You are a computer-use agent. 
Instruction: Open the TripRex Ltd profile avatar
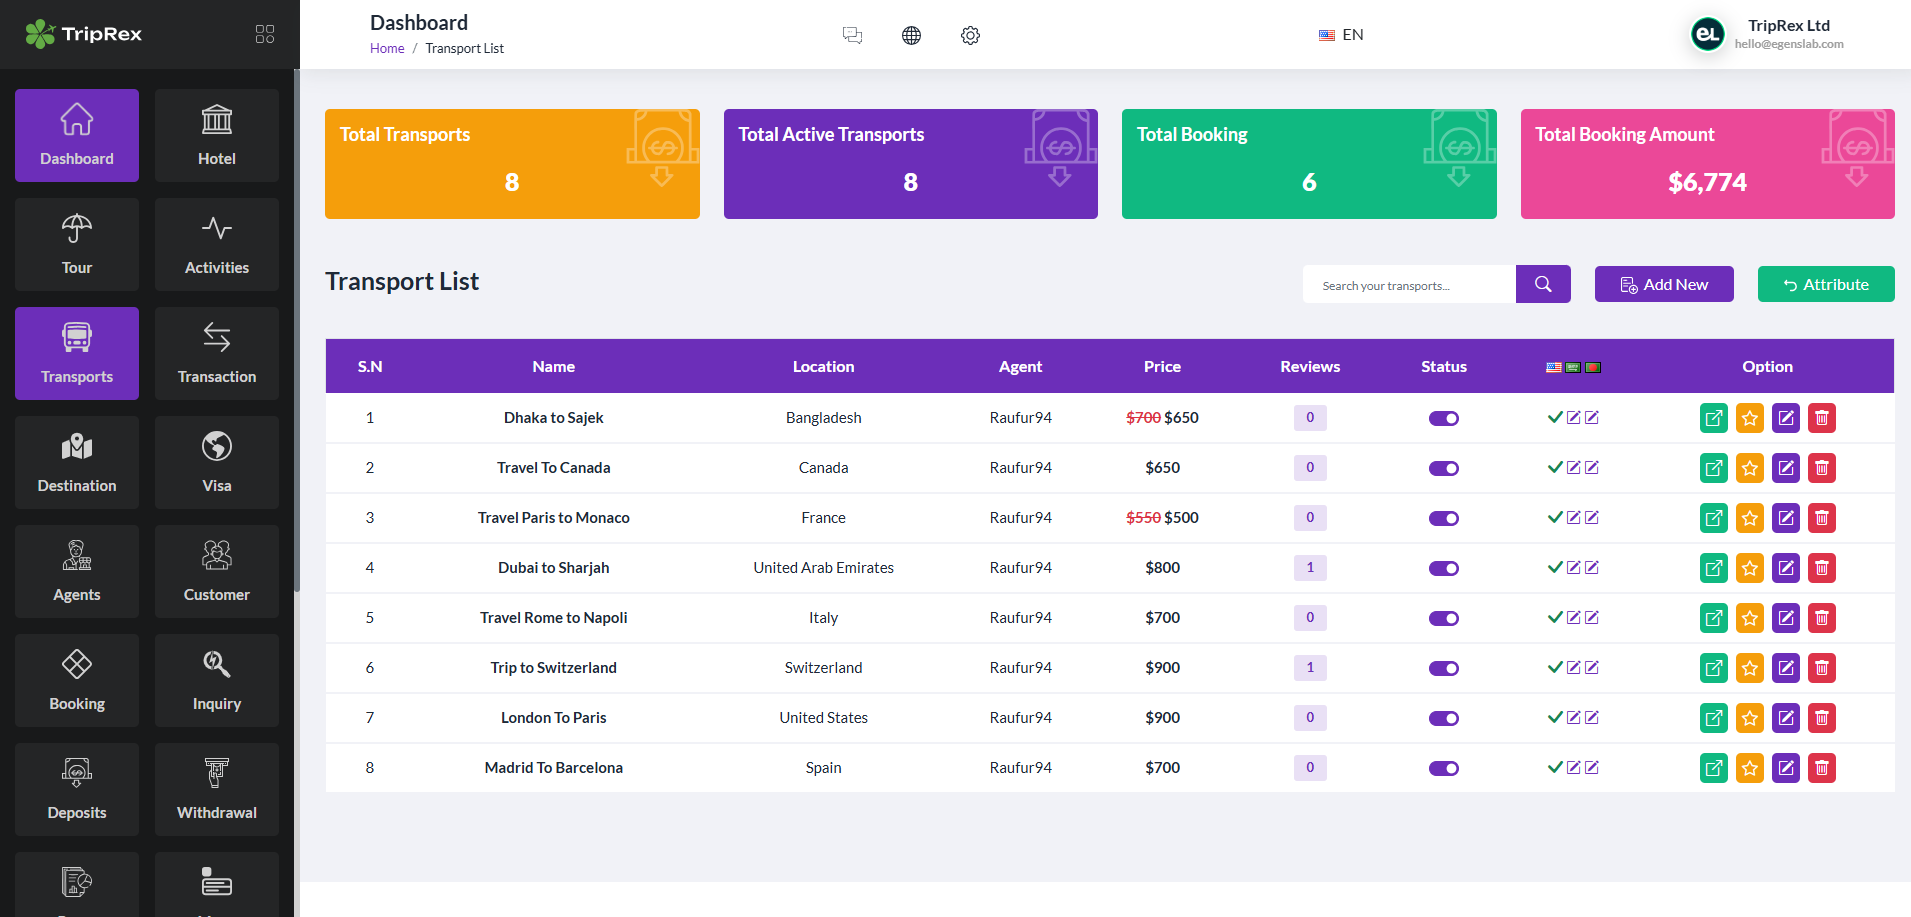(1707, 35)
